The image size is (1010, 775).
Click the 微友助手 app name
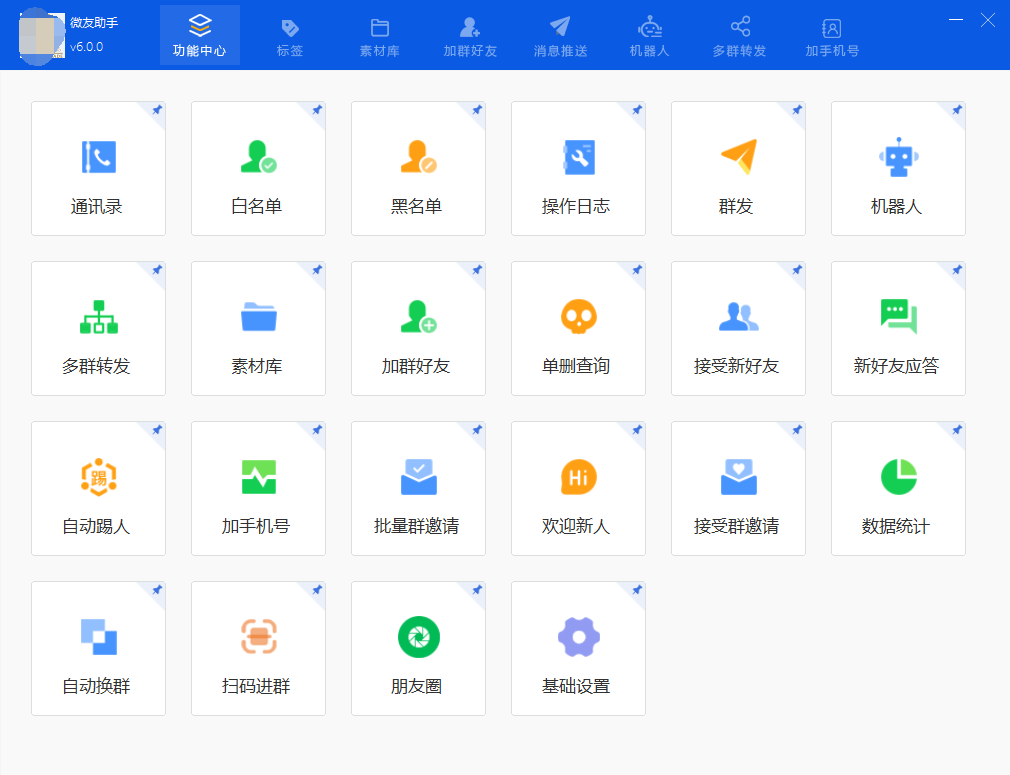pyautogui.click(x=94, y=23)
